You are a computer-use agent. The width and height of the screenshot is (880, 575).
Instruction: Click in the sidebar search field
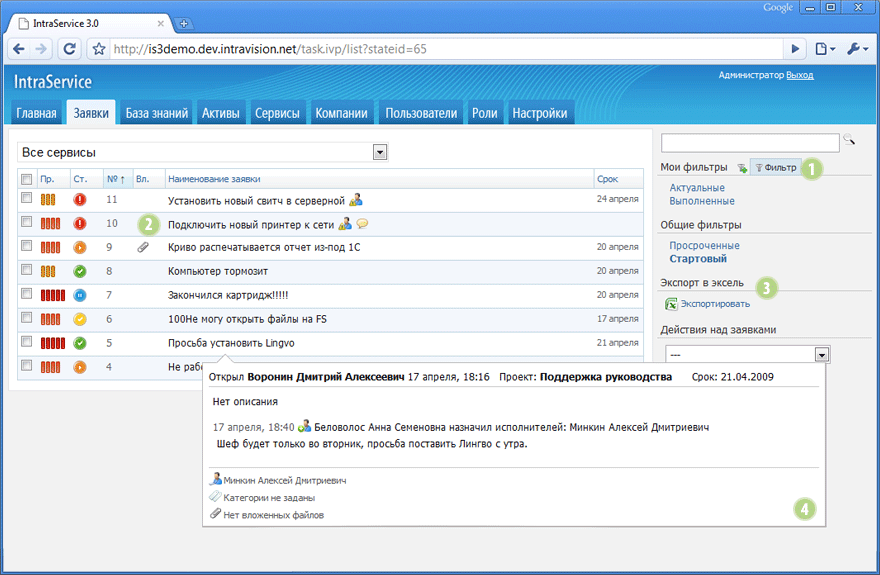pos(750,142)
